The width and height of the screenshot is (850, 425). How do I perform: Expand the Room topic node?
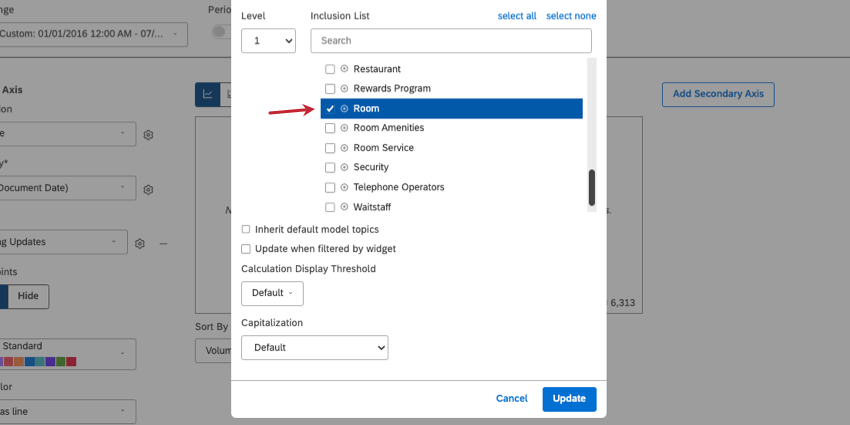(344, 108)
